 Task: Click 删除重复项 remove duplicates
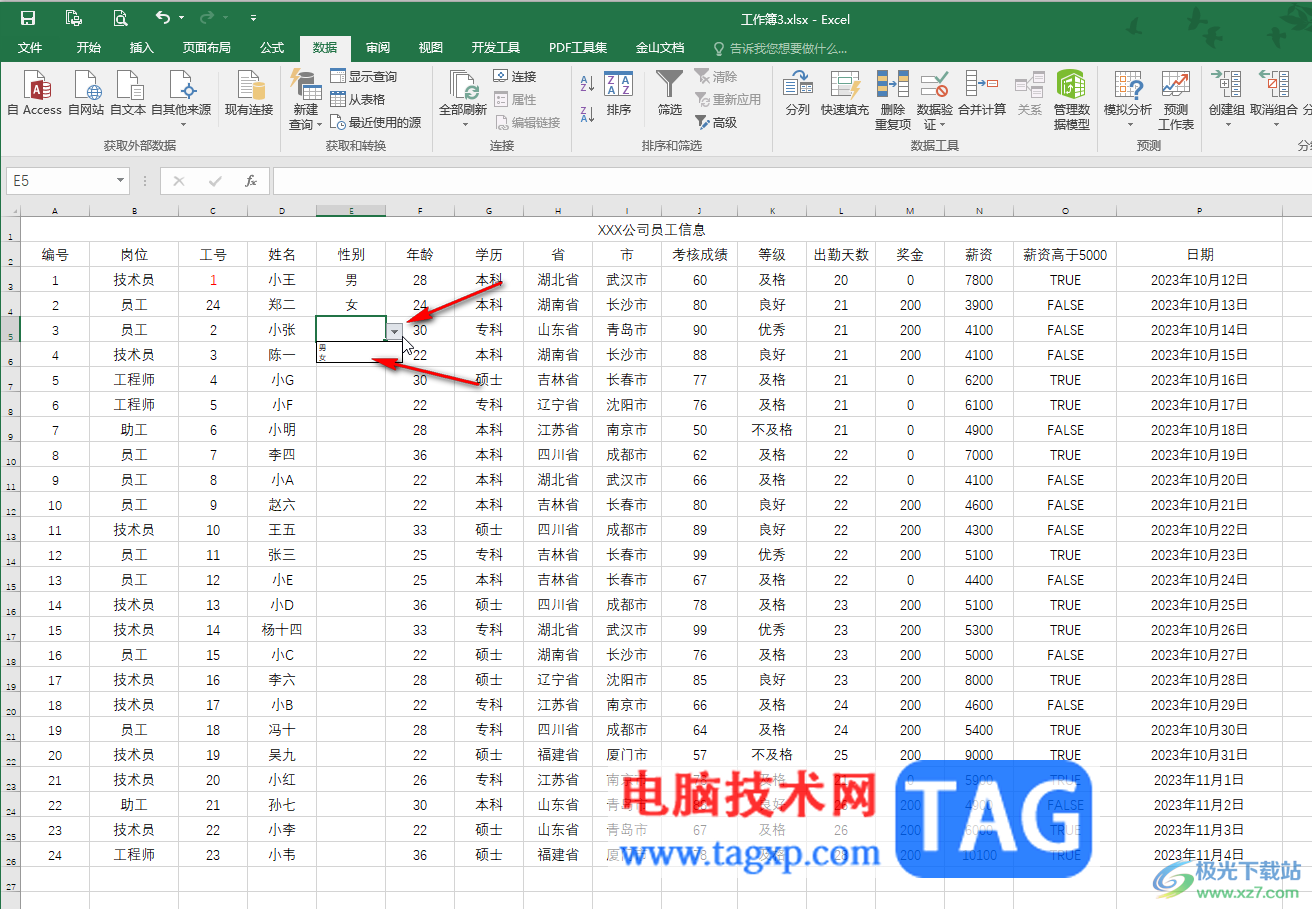[893, 100]
